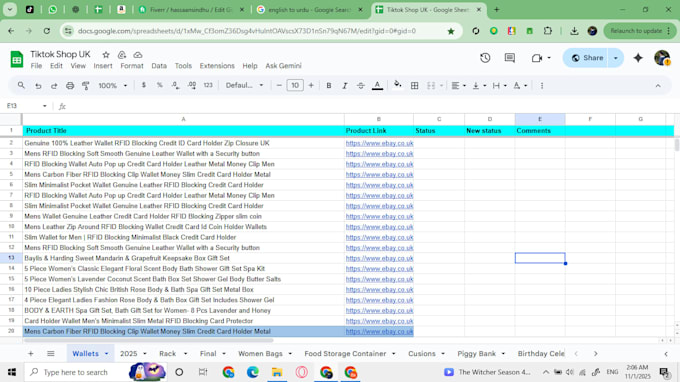
Task: Click the move document icon
Action: tap(122, 55)
